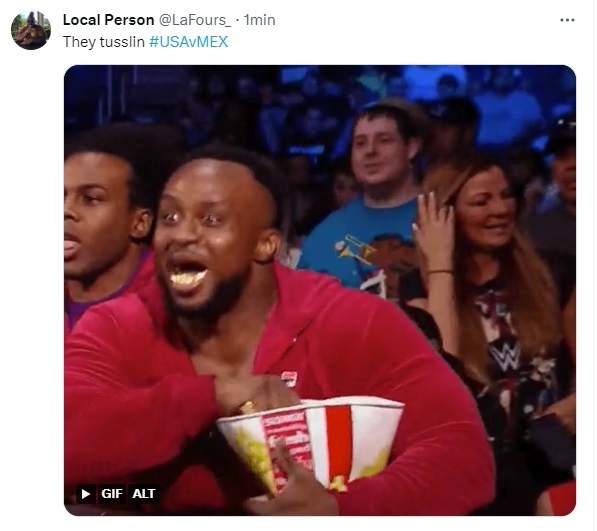Viewport: 597px width, 531px height.
Task: Click the Local Person display name
Action: tap(109, 20)
